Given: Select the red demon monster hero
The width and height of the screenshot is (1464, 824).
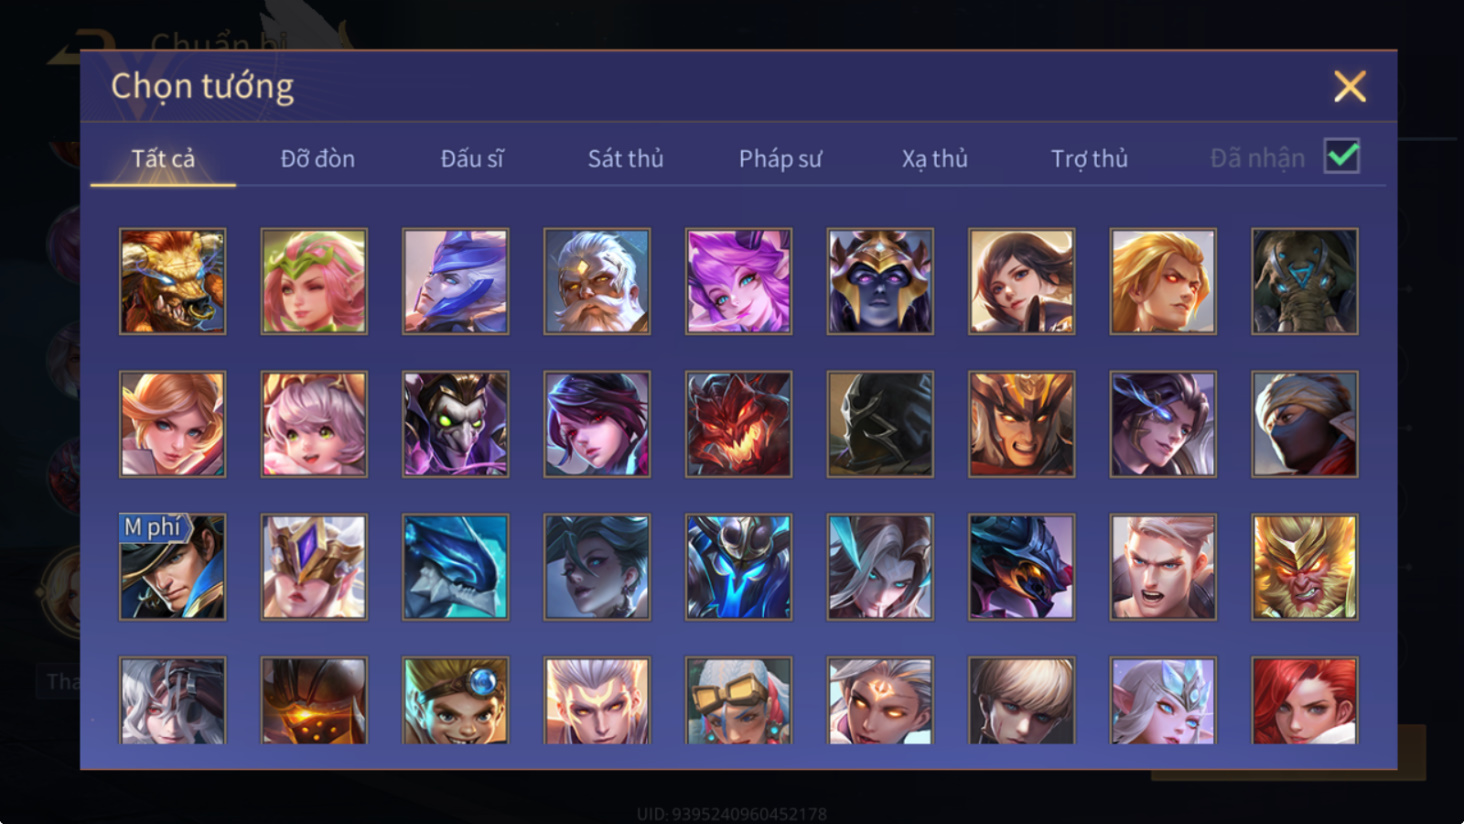Looking at the screenshot, I should point(738,424).
